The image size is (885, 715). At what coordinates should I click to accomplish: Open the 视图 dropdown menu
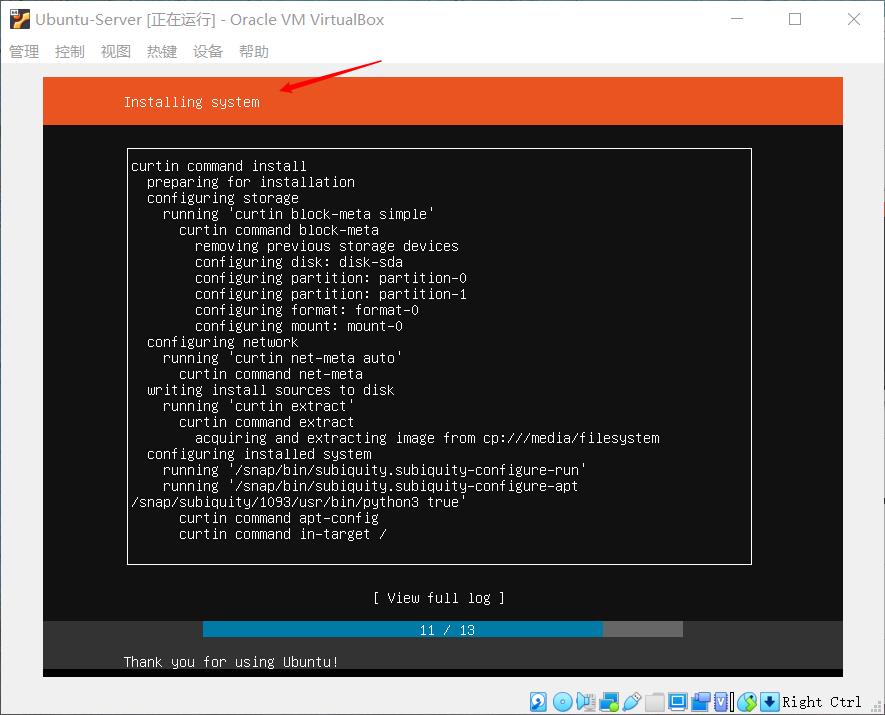(114, 51)
